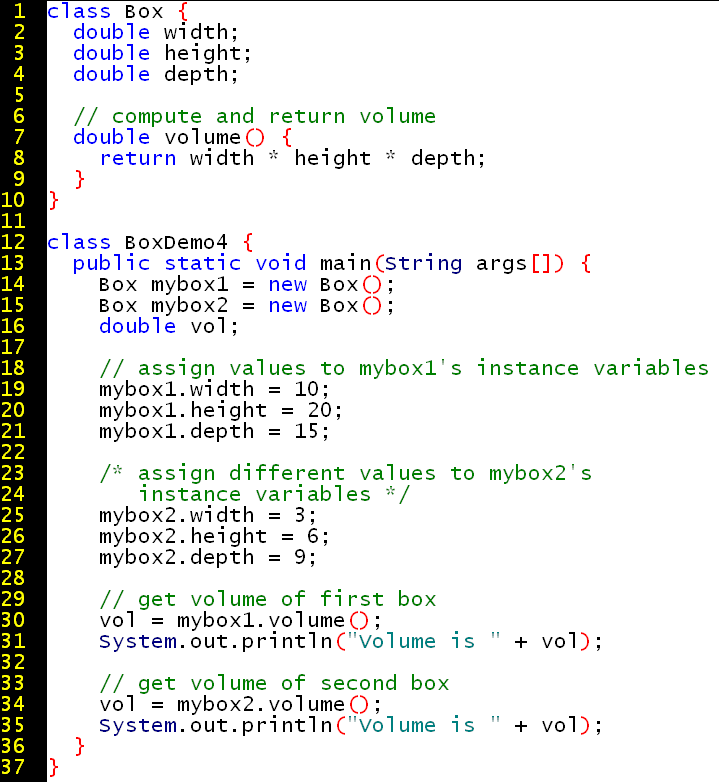Click the System.out.println statement on line 35

point(351,726)
